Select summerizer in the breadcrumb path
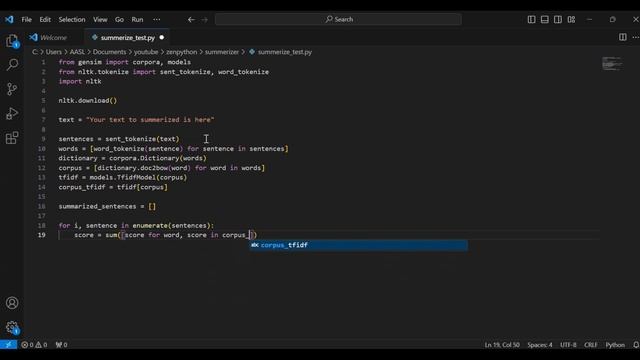 (222, 52)
